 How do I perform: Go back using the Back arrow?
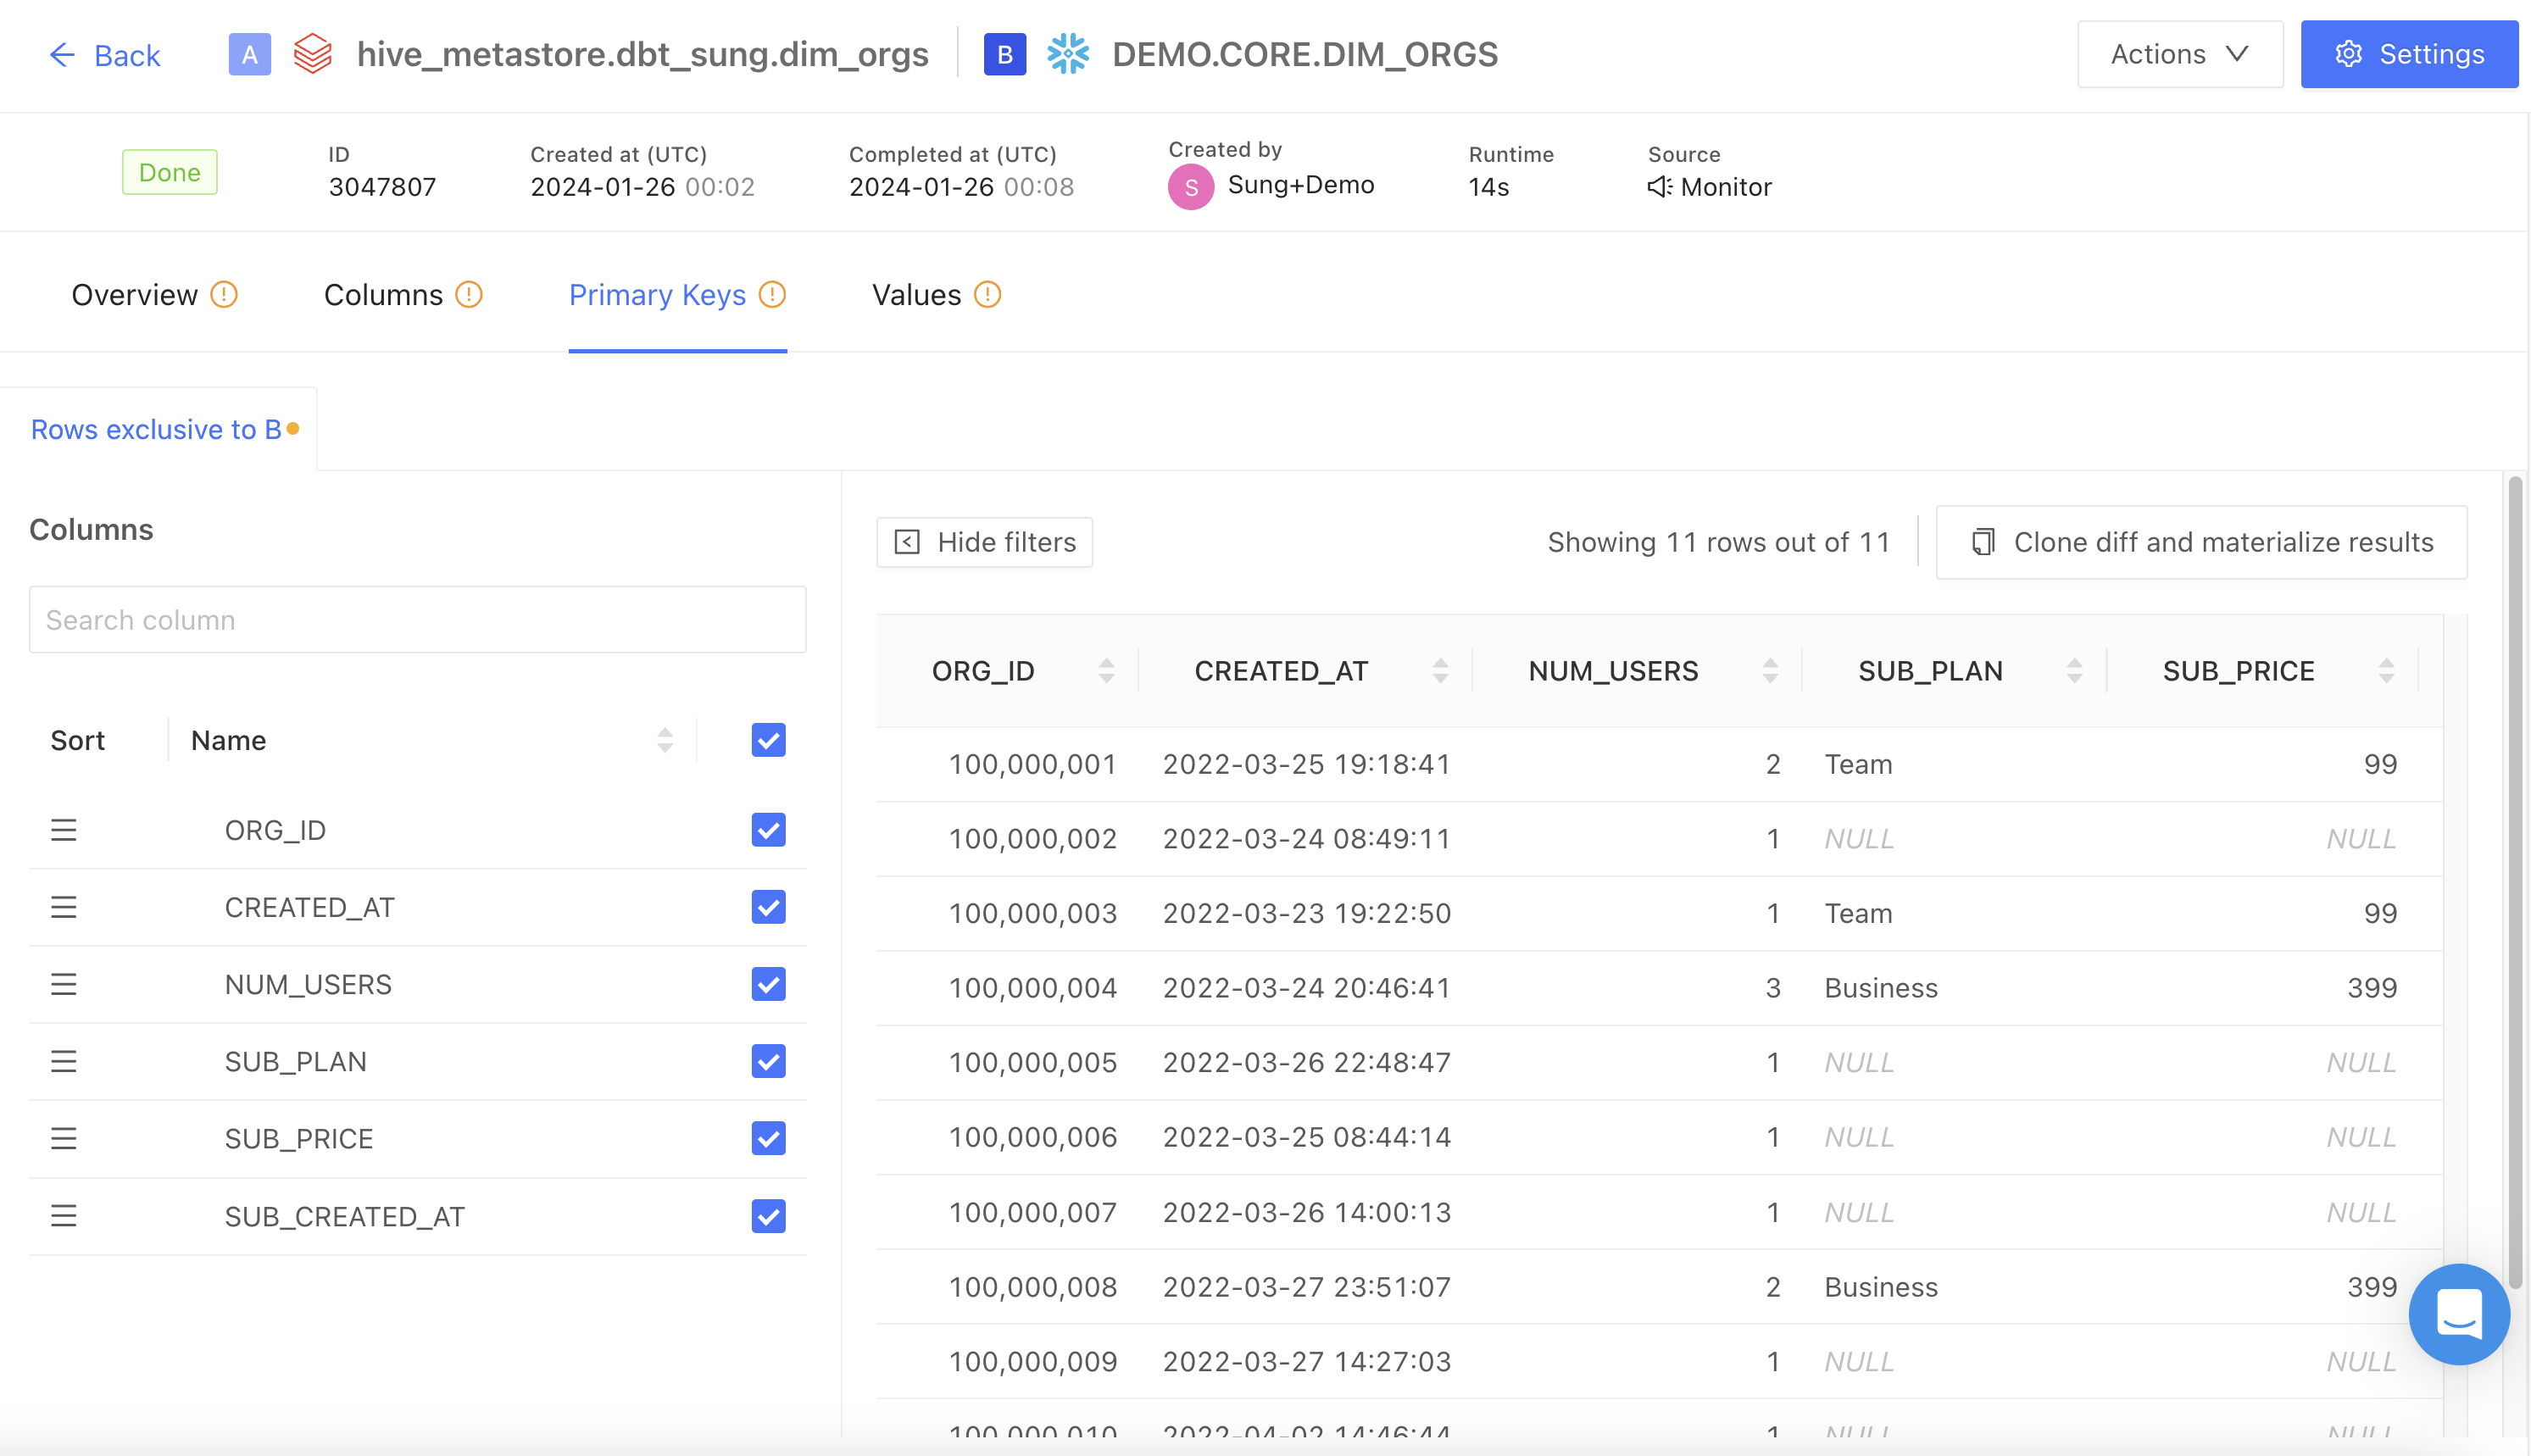click(104, 55)
